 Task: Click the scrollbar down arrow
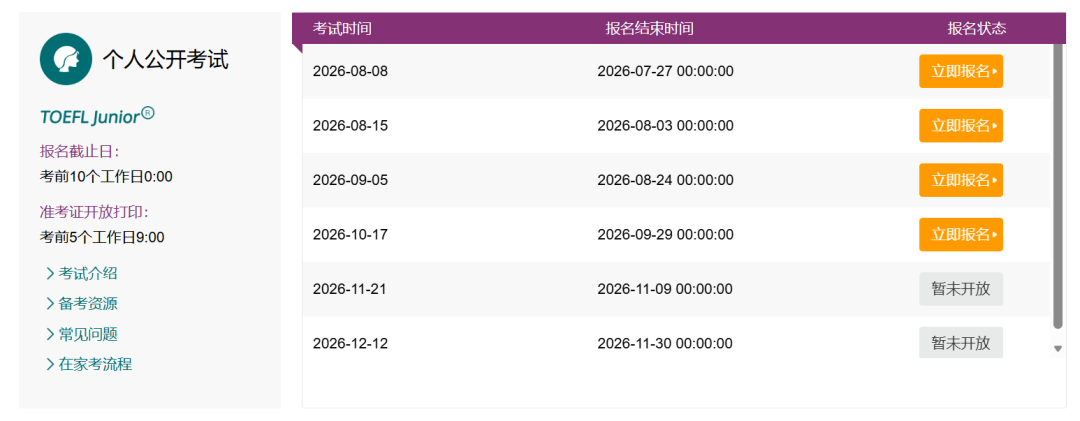[1058, 349]
